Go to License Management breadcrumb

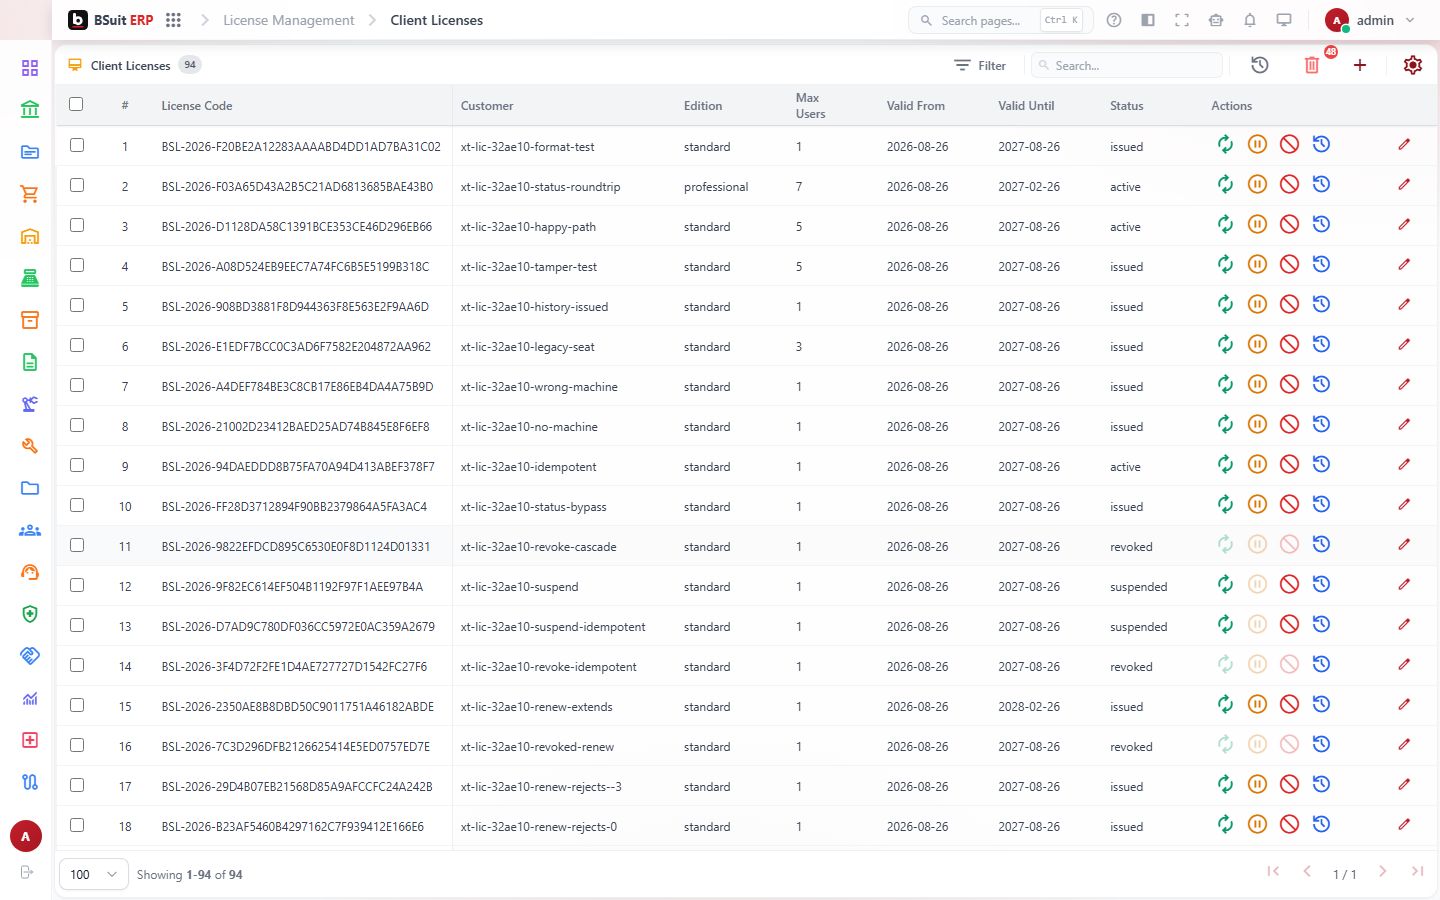(x=288, y=20)
